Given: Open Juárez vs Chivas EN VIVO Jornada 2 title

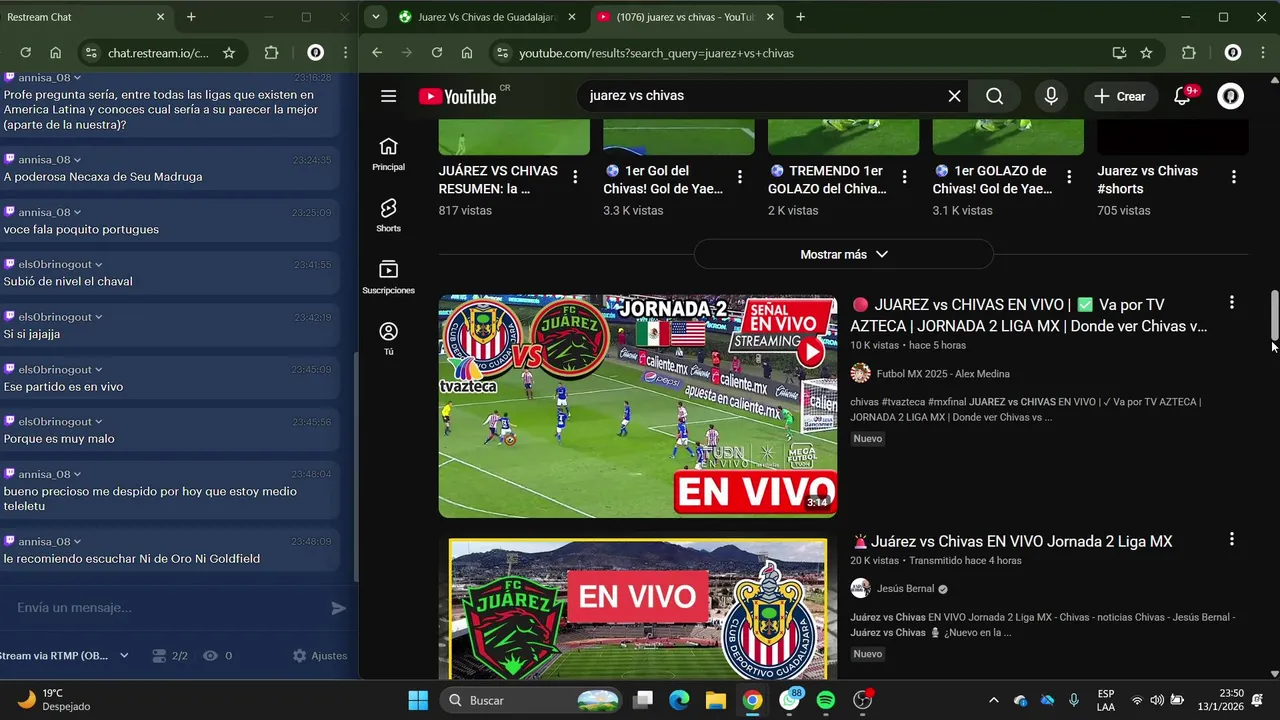Looking at the screenshot, I should click(x=1011, y=541).
